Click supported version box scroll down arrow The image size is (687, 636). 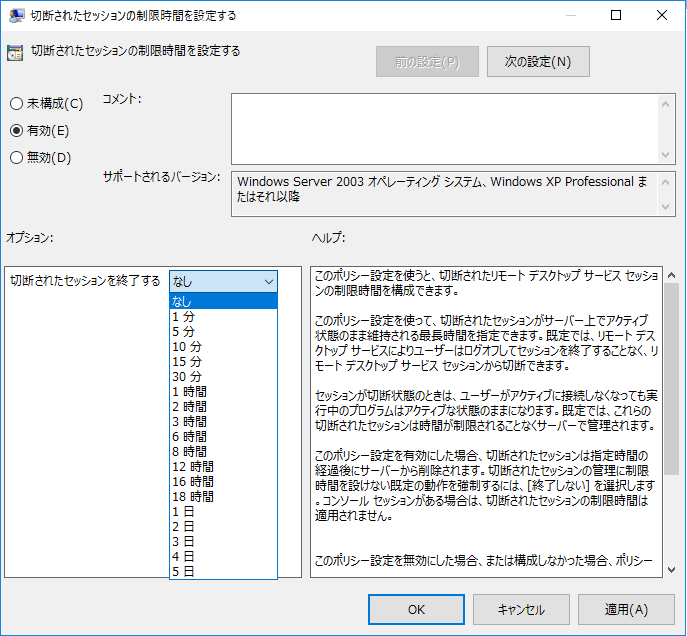[x=666, y=206]
